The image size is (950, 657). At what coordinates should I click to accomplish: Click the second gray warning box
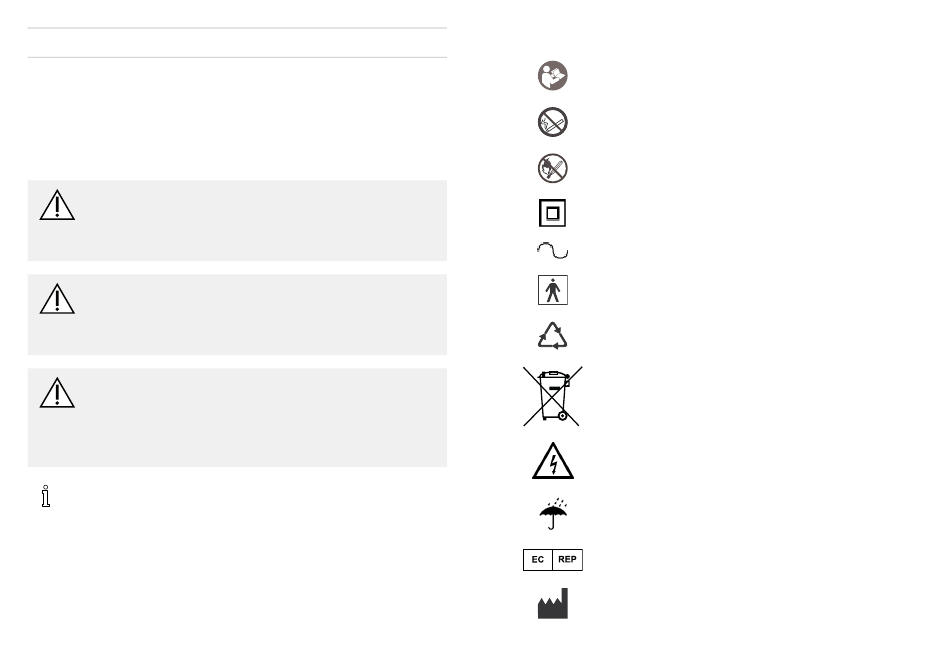(238, 315)
